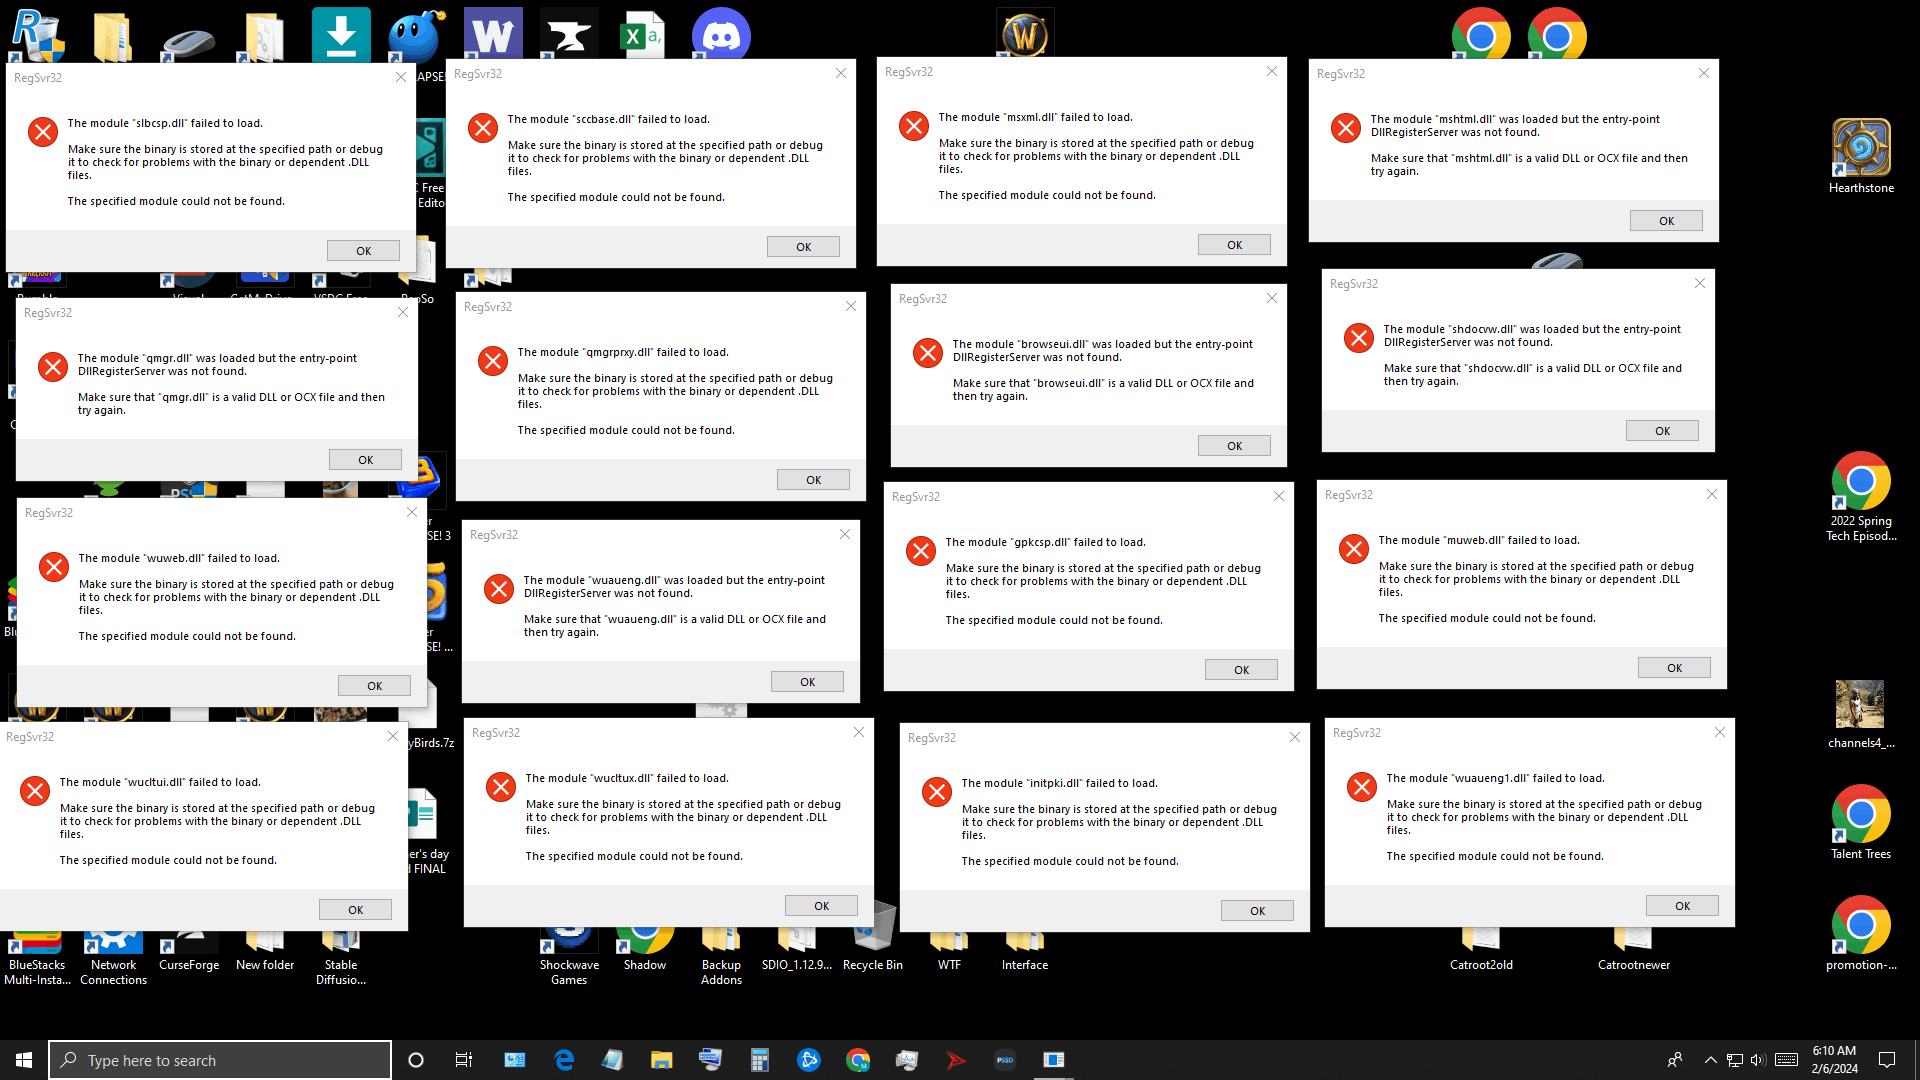Open the taskbar clock and date

click(1834, 1060)
